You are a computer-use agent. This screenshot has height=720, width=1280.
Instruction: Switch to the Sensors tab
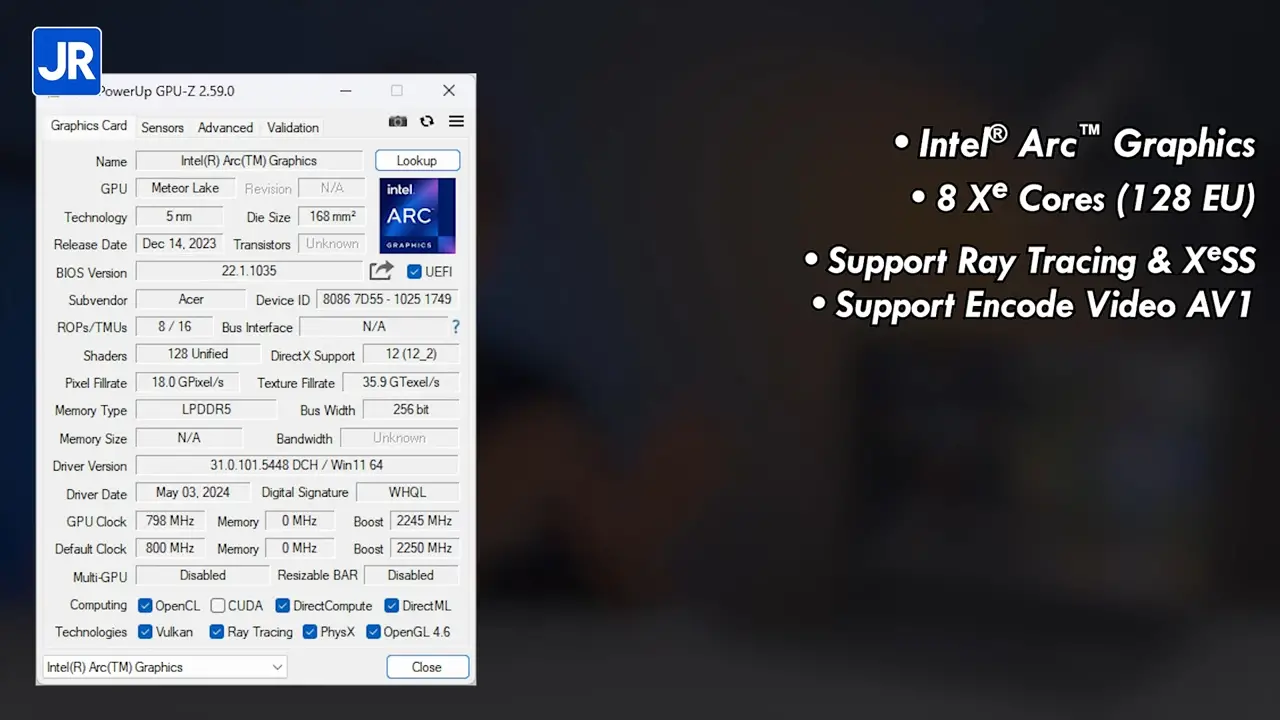pos(162,128)
